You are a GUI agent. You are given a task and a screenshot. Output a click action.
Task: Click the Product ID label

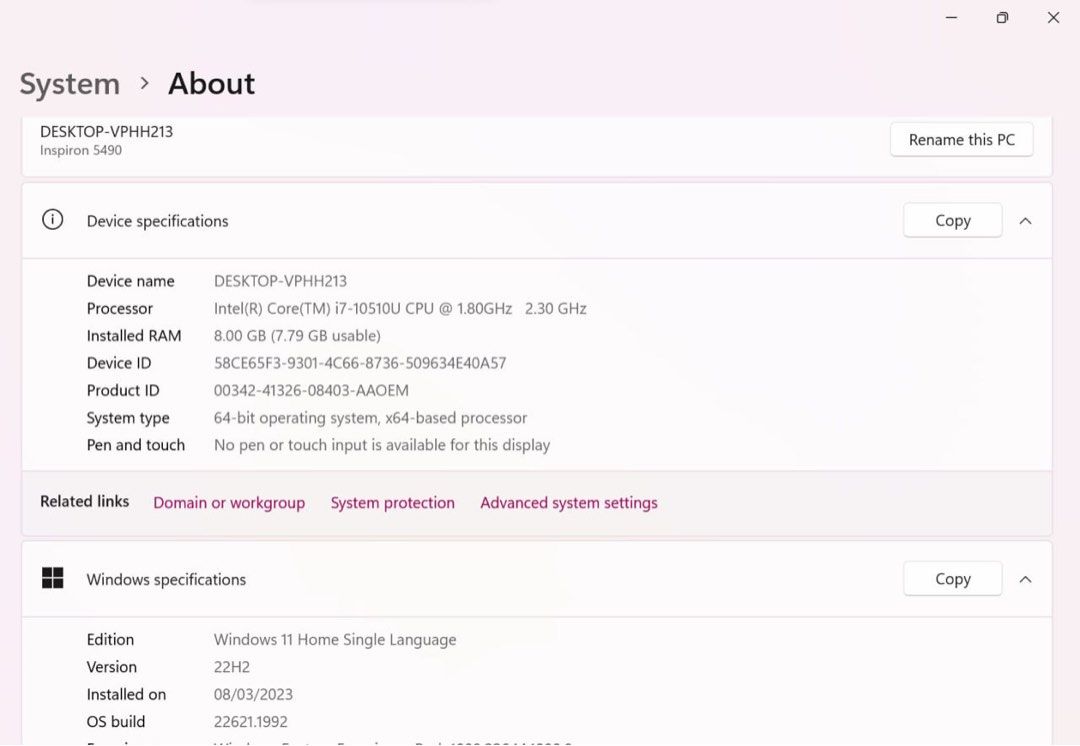[123, 391]
